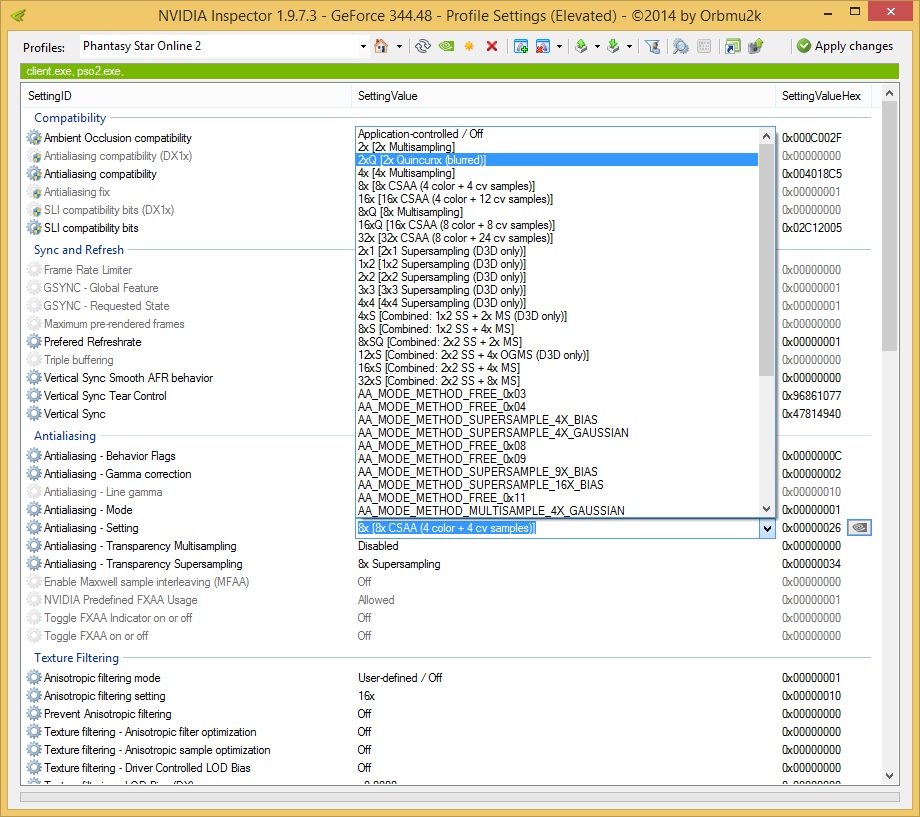Click the SettingValue column header

point(563,96)
